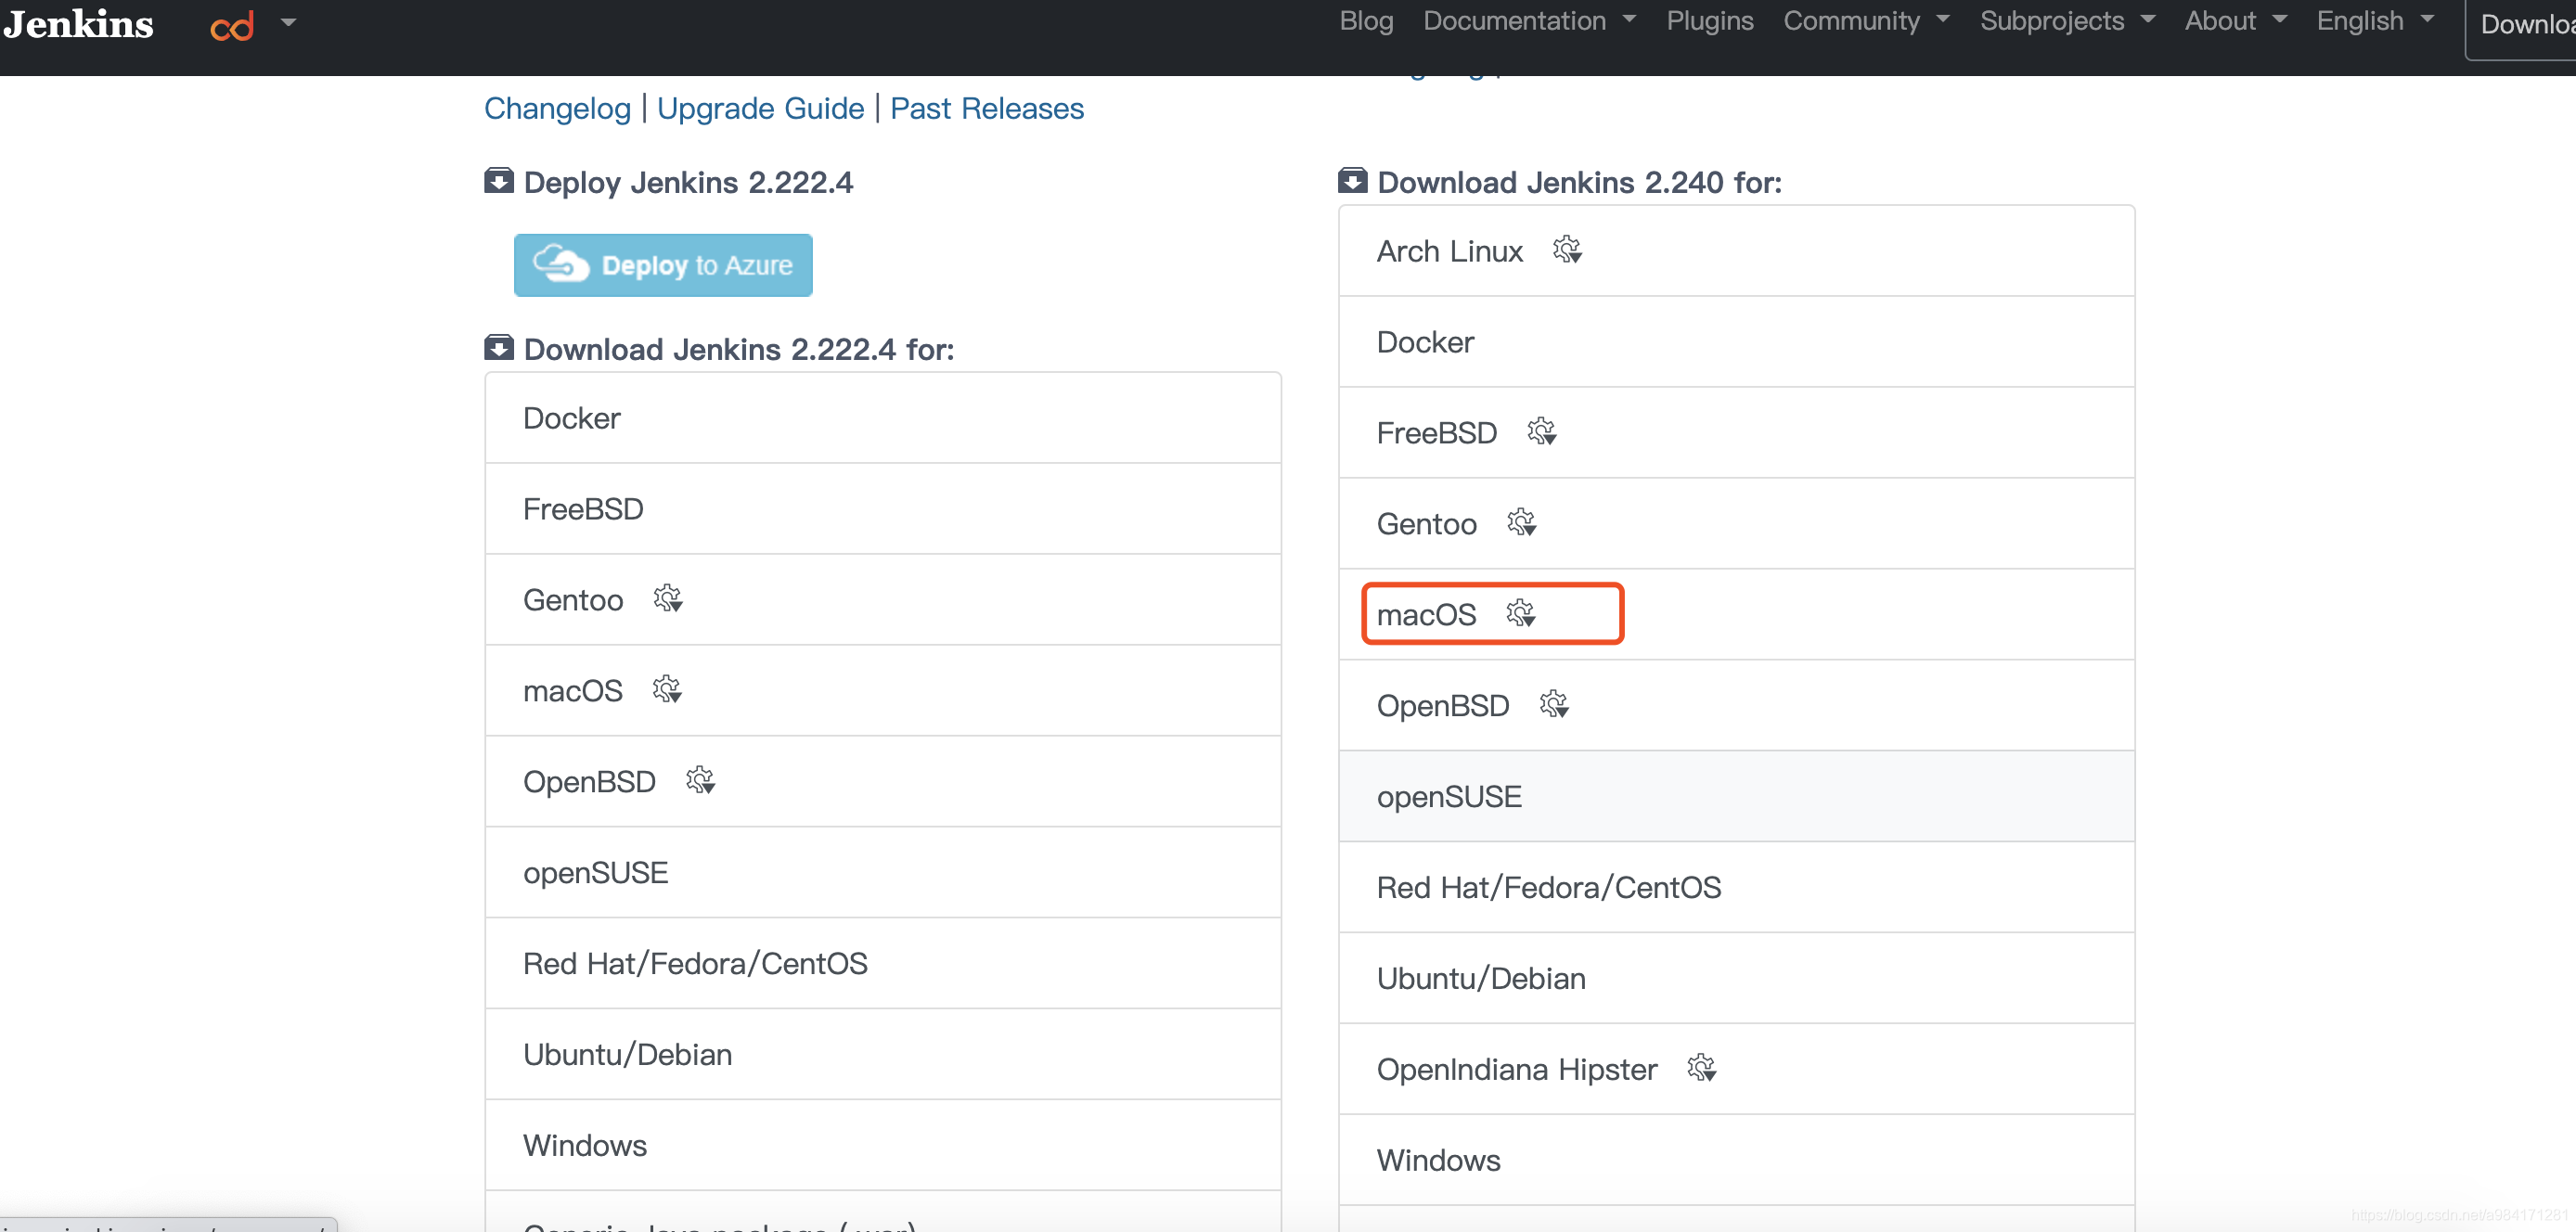Open the Blog page from navbar
Image resolution: width=2576 pixels, height=1232 pixels.
pos(1366,21)
